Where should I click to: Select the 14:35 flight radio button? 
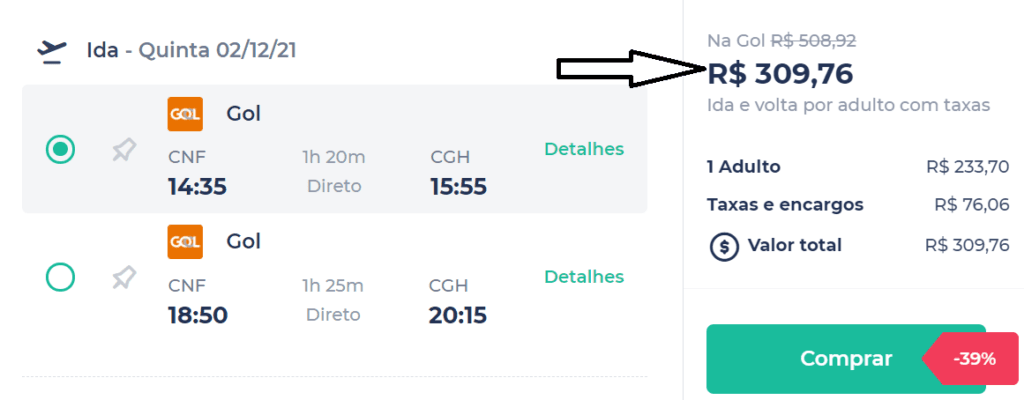[60, 150]
